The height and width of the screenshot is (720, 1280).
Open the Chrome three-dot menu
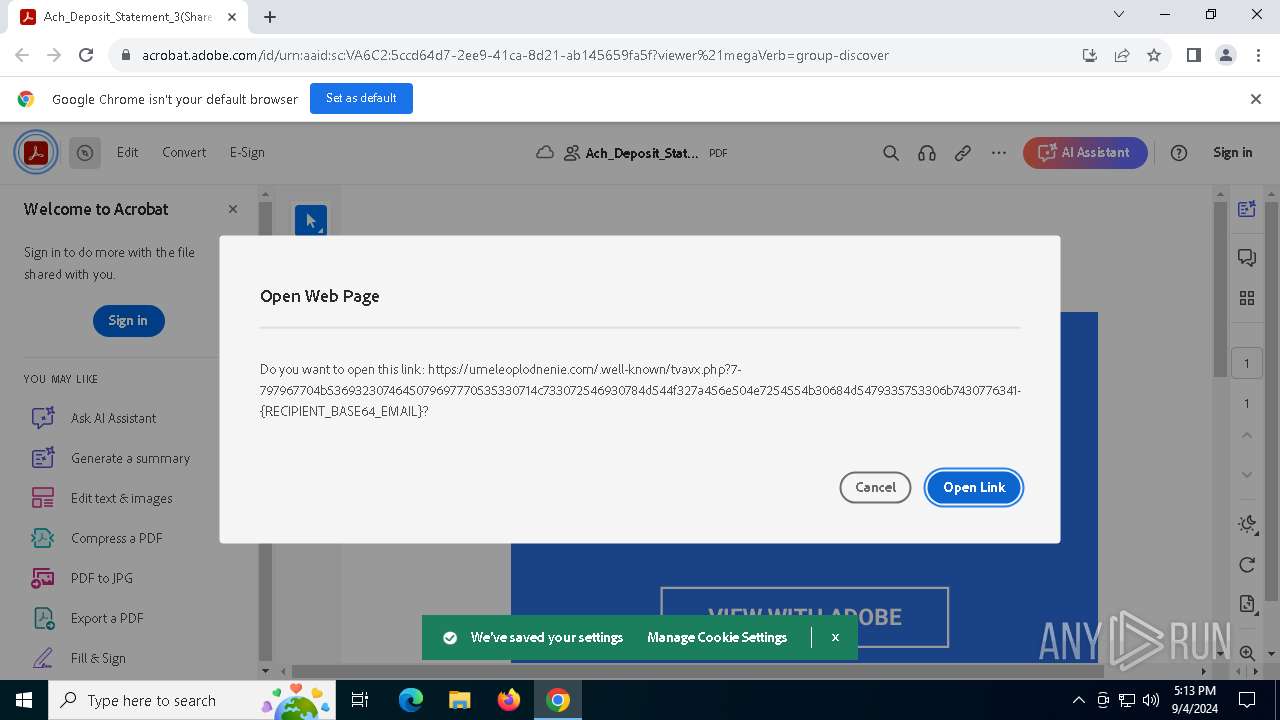(1258, 55)
